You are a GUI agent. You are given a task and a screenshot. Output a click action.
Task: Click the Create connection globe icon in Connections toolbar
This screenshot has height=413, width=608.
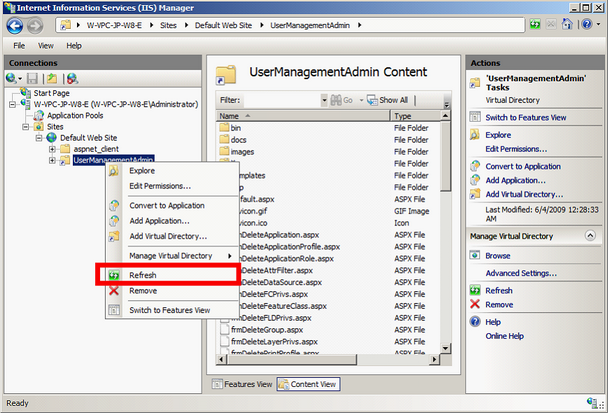click(x=11, y=78)
